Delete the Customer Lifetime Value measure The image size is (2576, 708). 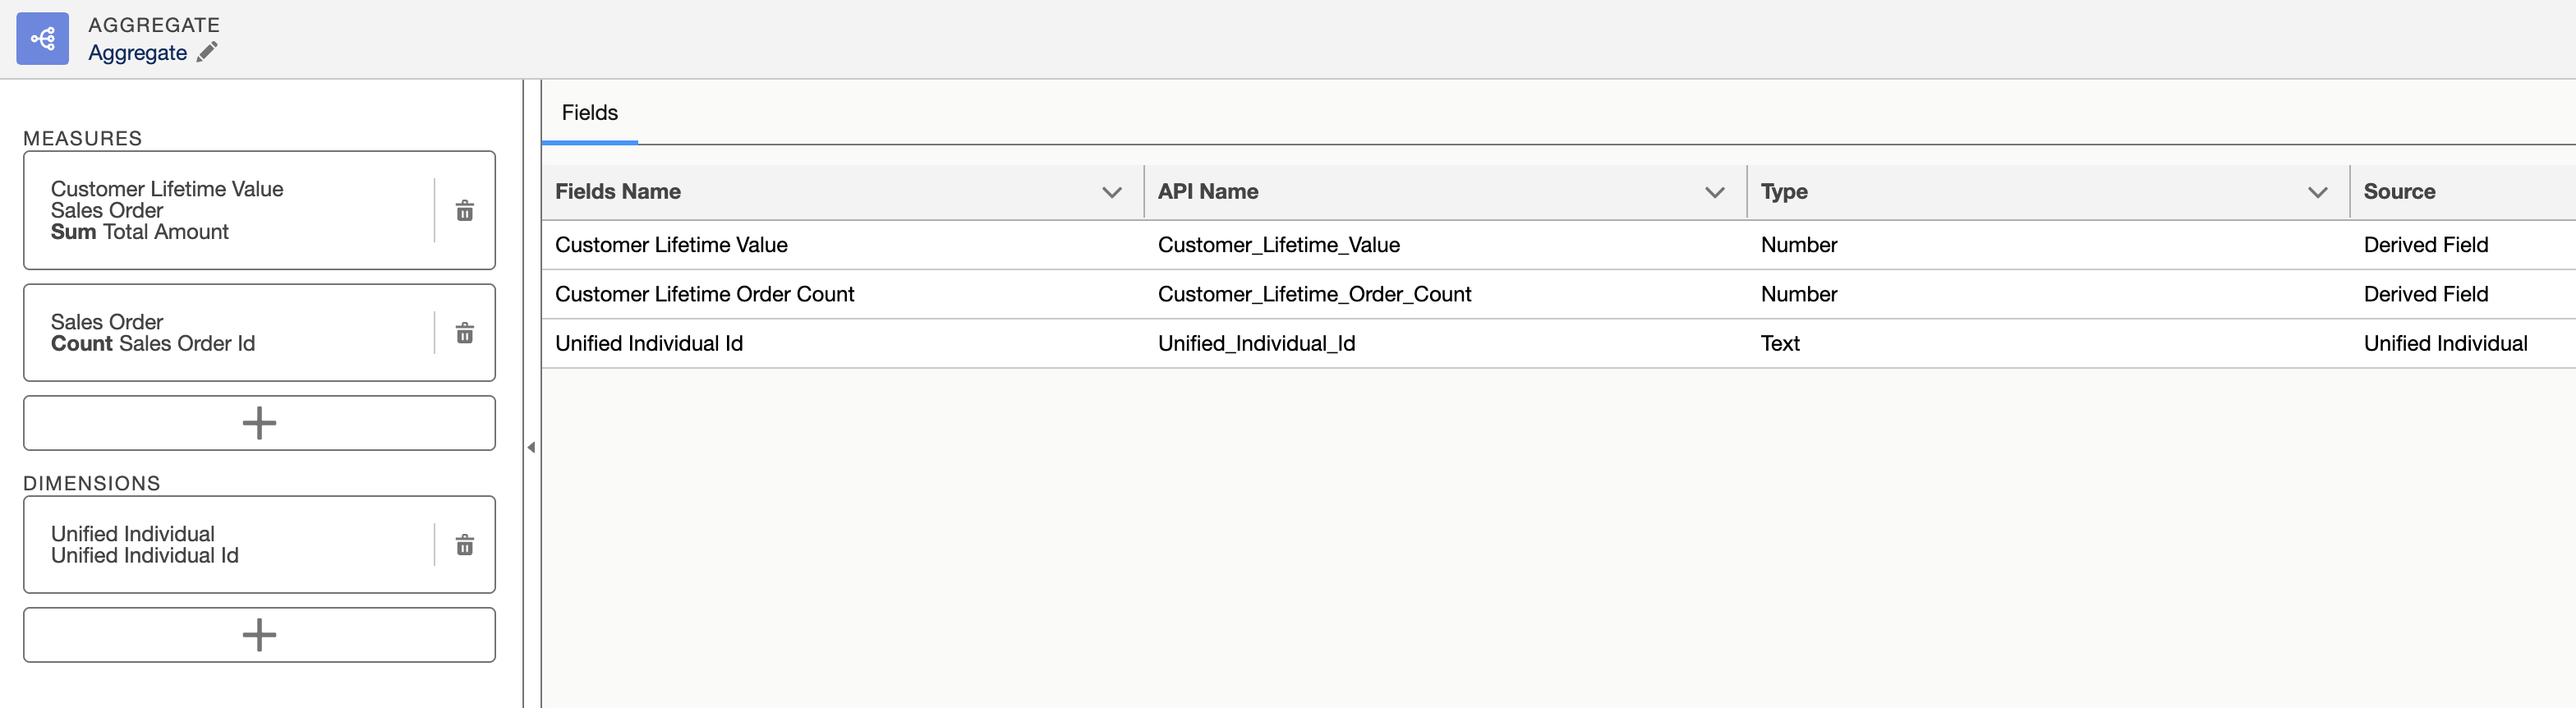point(465,211)
